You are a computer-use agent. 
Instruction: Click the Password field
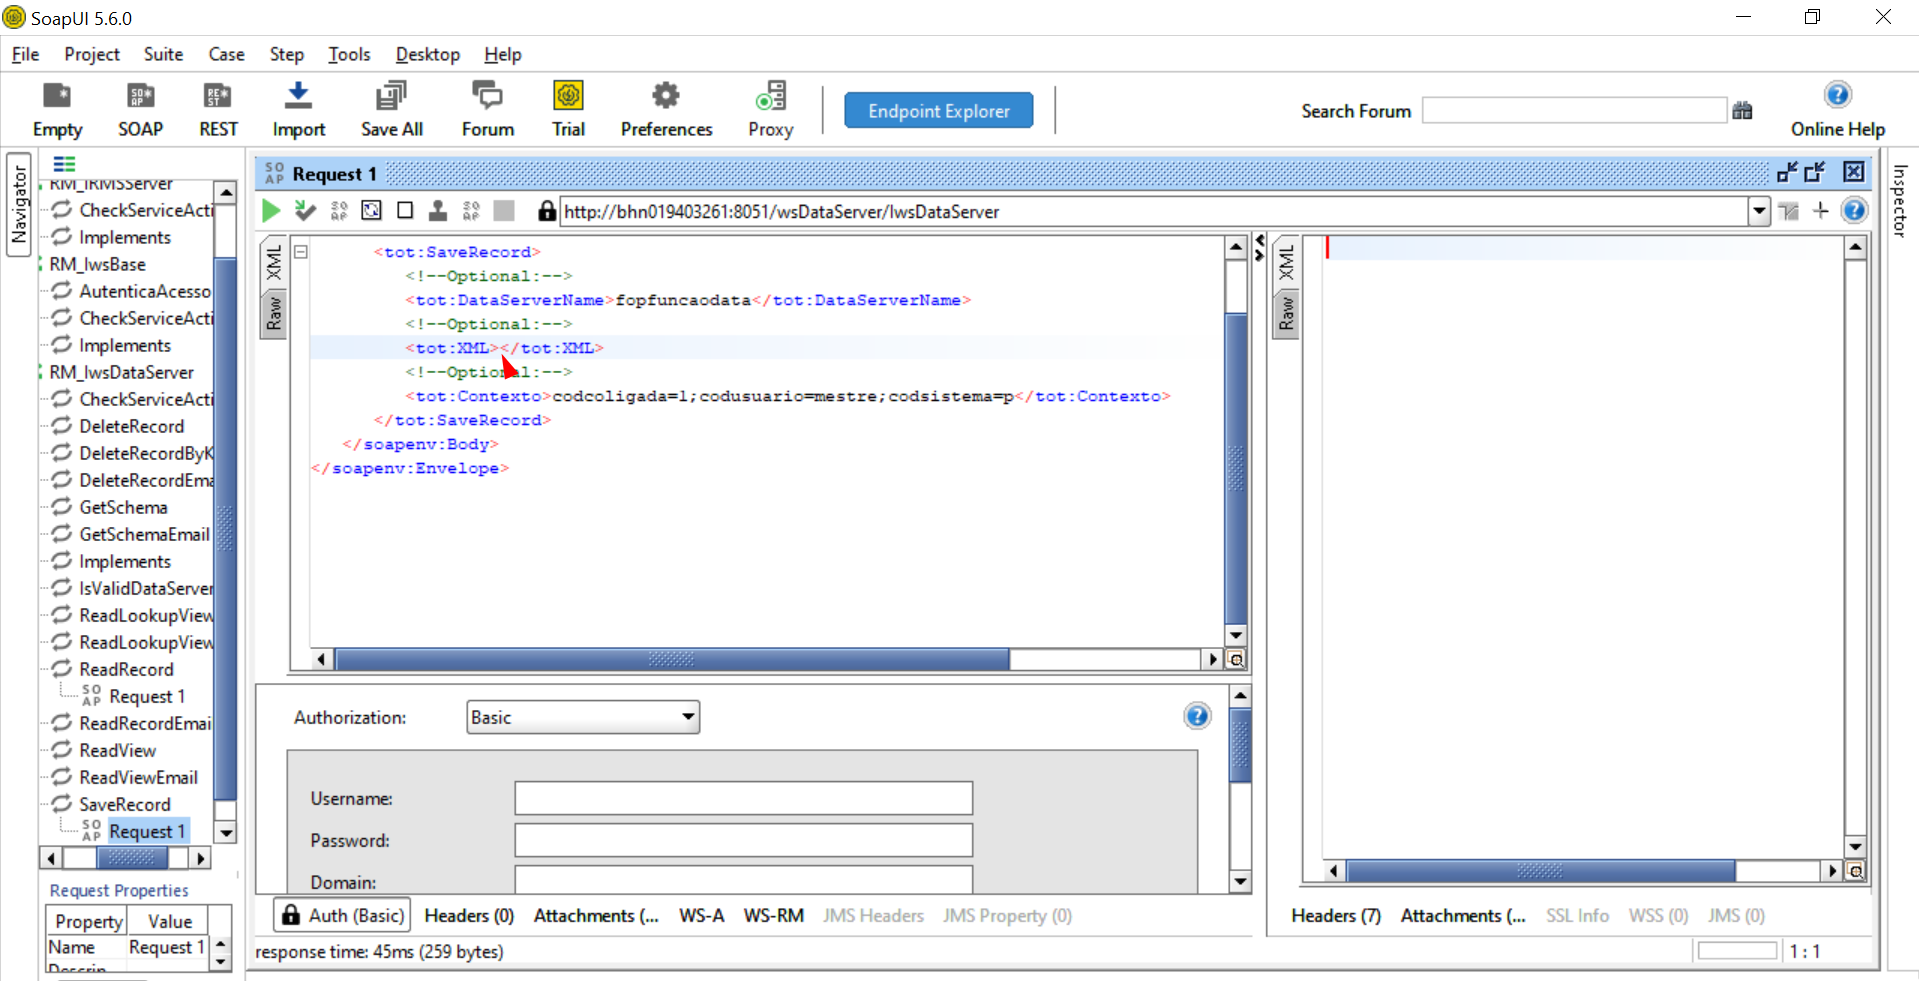coord(743,840)
